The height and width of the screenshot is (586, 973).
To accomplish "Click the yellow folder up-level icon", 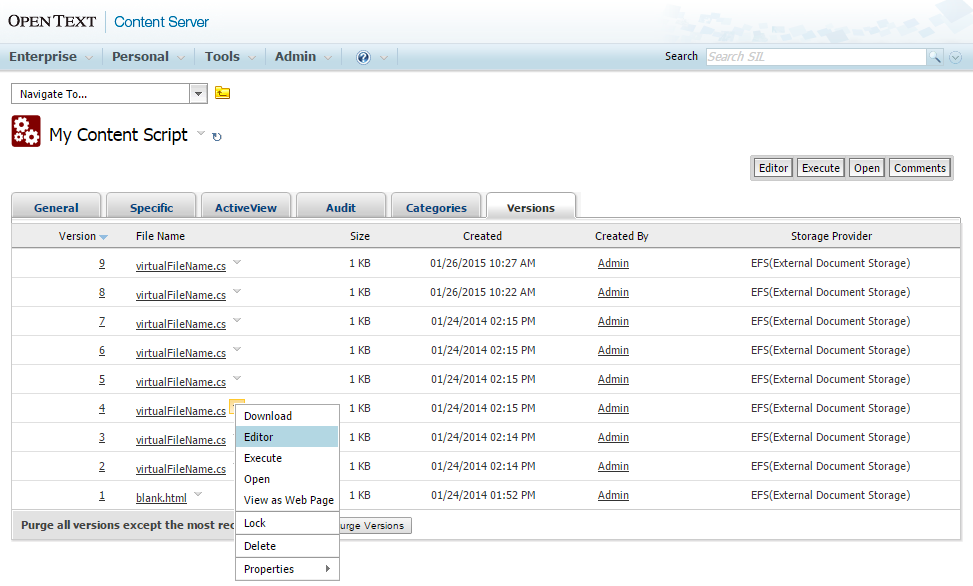I will (x=223, y=93).
